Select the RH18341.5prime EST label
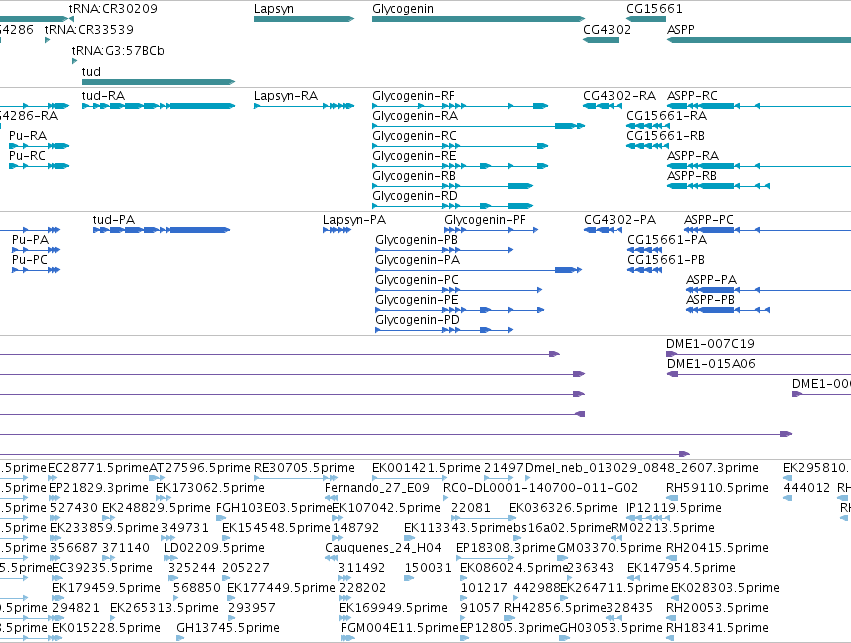851x643 pixels. click(x=717, y=628)
